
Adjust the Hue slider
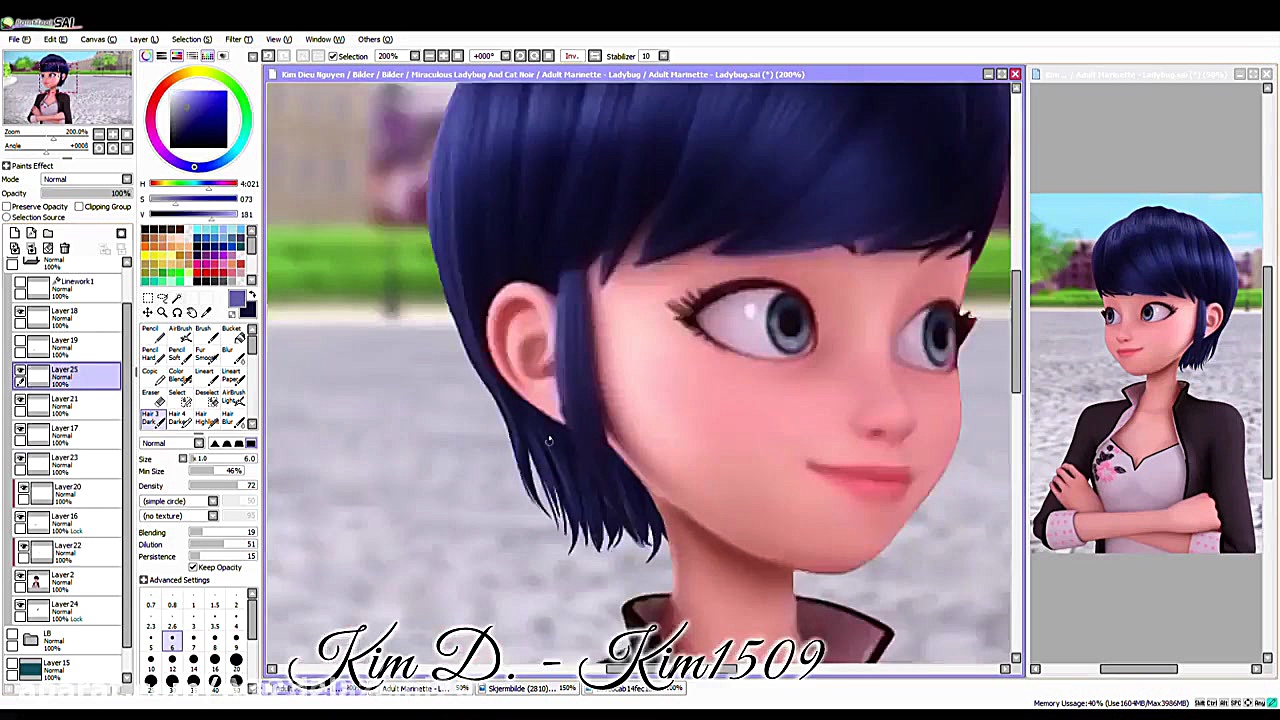point(193,184)
